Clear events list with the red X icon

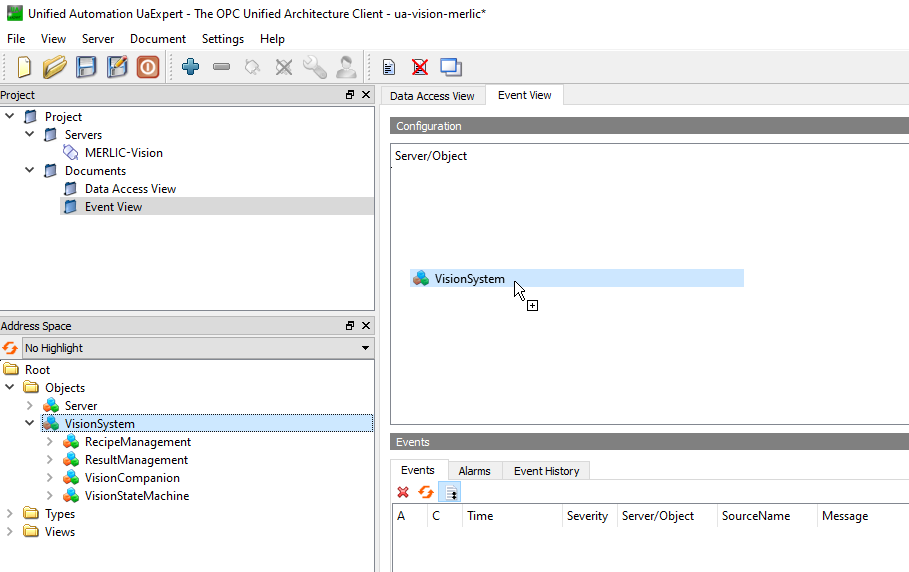[x=403, y=492]
